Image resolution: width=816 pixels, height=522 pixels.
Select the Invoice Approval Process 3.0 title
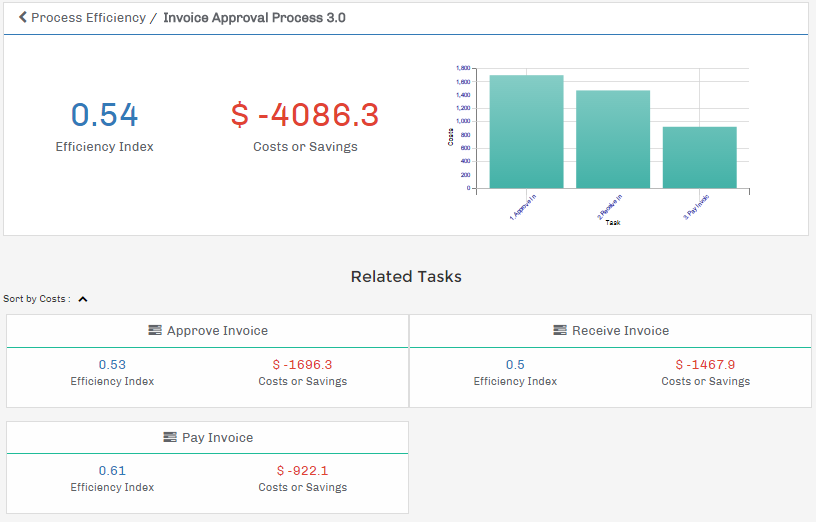(x=254, y=18)
